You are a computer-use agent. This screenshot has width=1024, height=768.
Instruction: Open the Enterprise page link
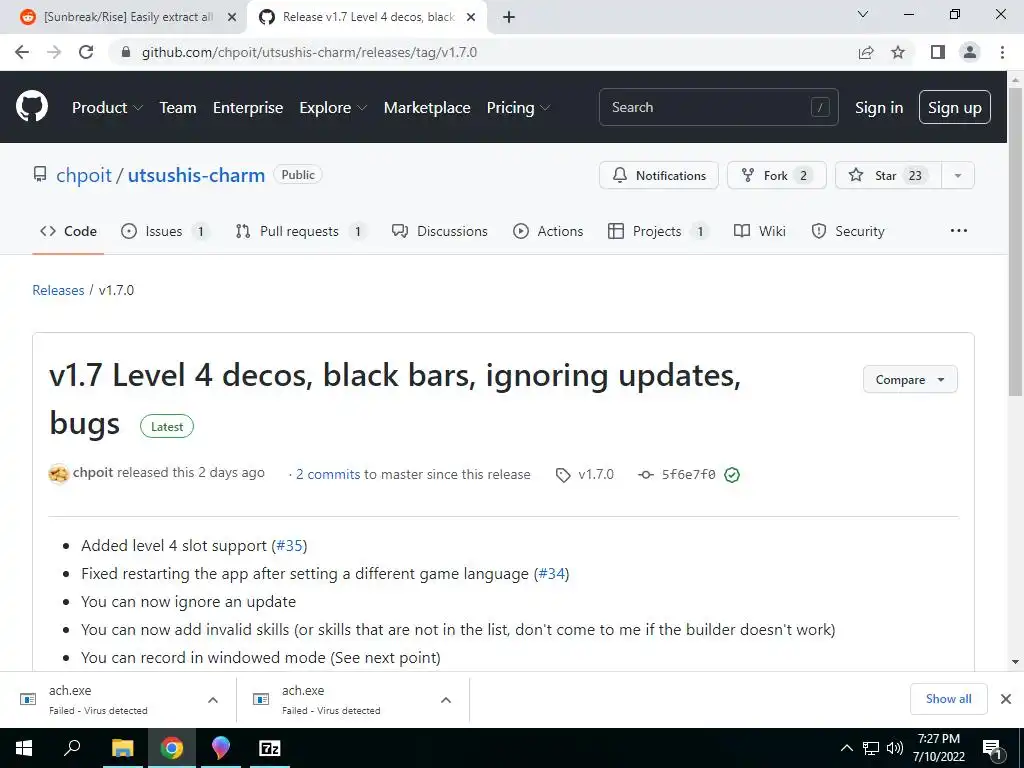pyautogui.click(x=248, y=108)
